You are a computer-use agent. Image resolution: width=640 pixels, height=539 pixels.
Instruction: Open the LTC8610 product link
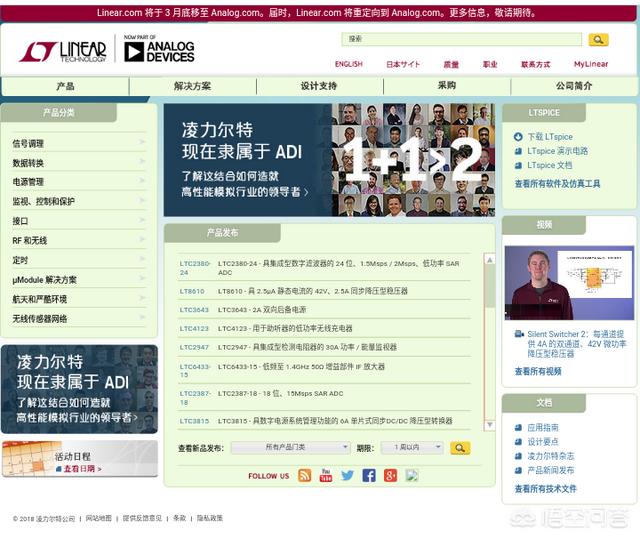point(192,291)
